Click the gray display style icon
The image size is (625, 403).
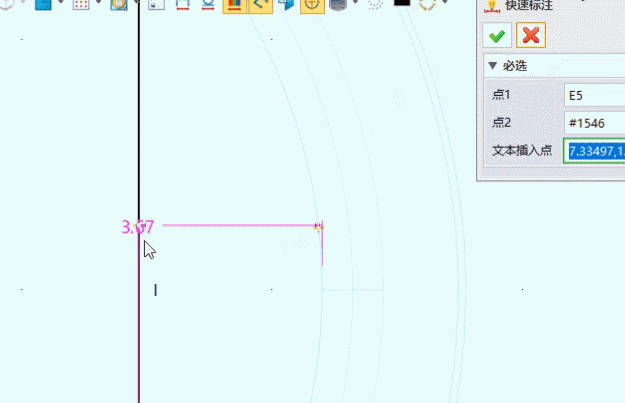338,4
